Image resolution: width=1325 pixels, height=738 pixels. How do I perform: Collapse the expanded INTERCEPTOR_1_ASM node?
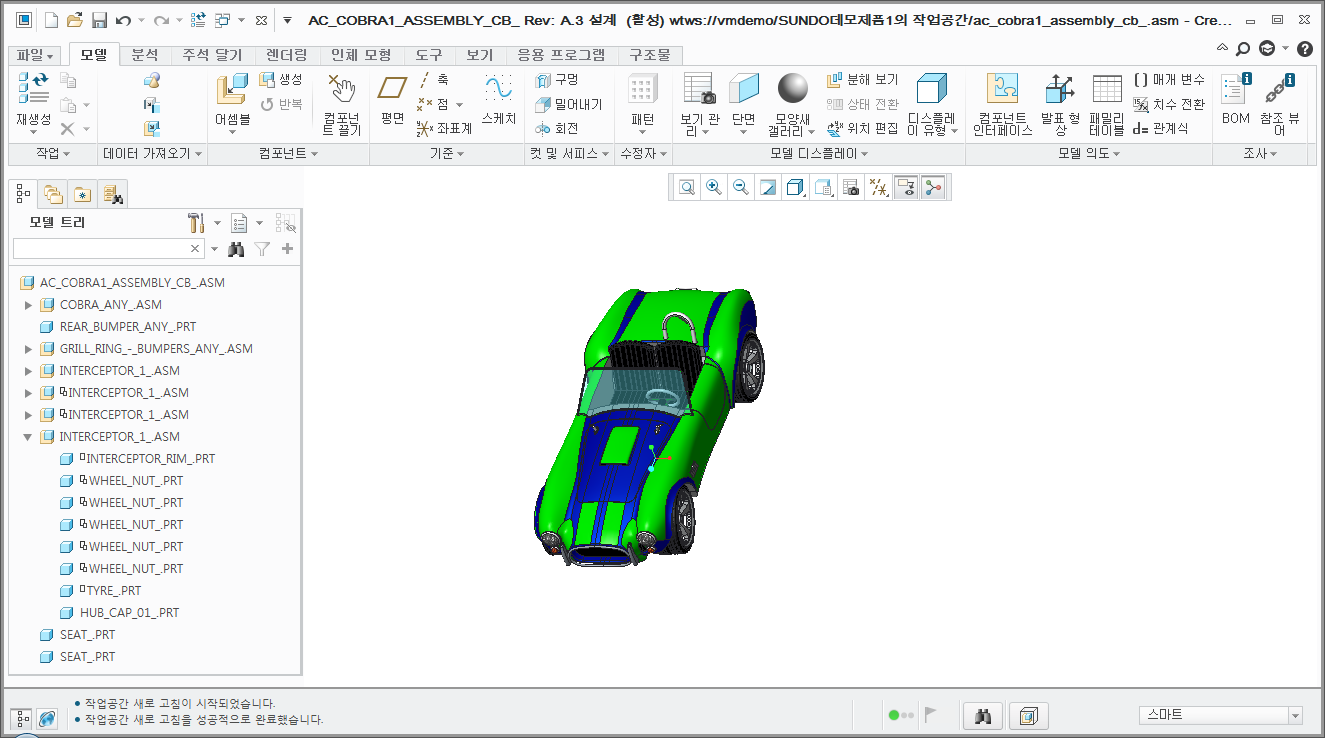pyautogui.click(x=28, y=436)
